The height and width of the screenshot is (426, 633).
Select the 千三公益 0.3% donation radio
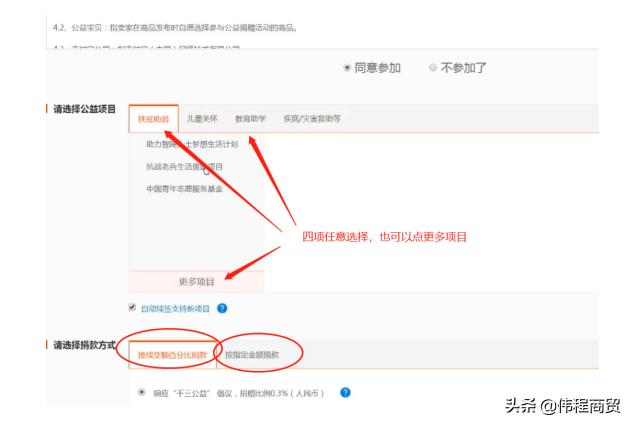142,392
